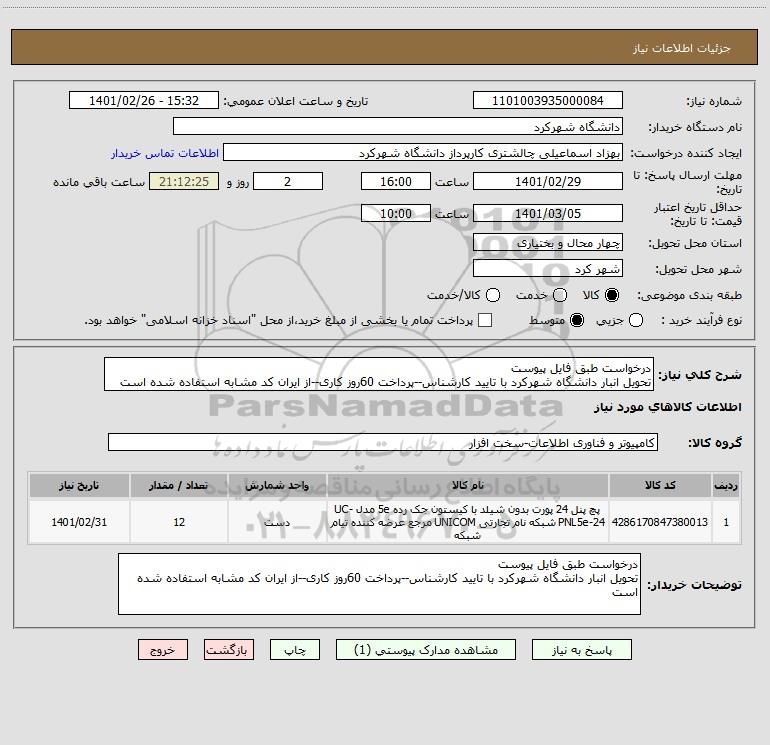Screen dimensions: 770x745
Task: Select the جزیی purchase type radio
Action: tap(635, 320)
